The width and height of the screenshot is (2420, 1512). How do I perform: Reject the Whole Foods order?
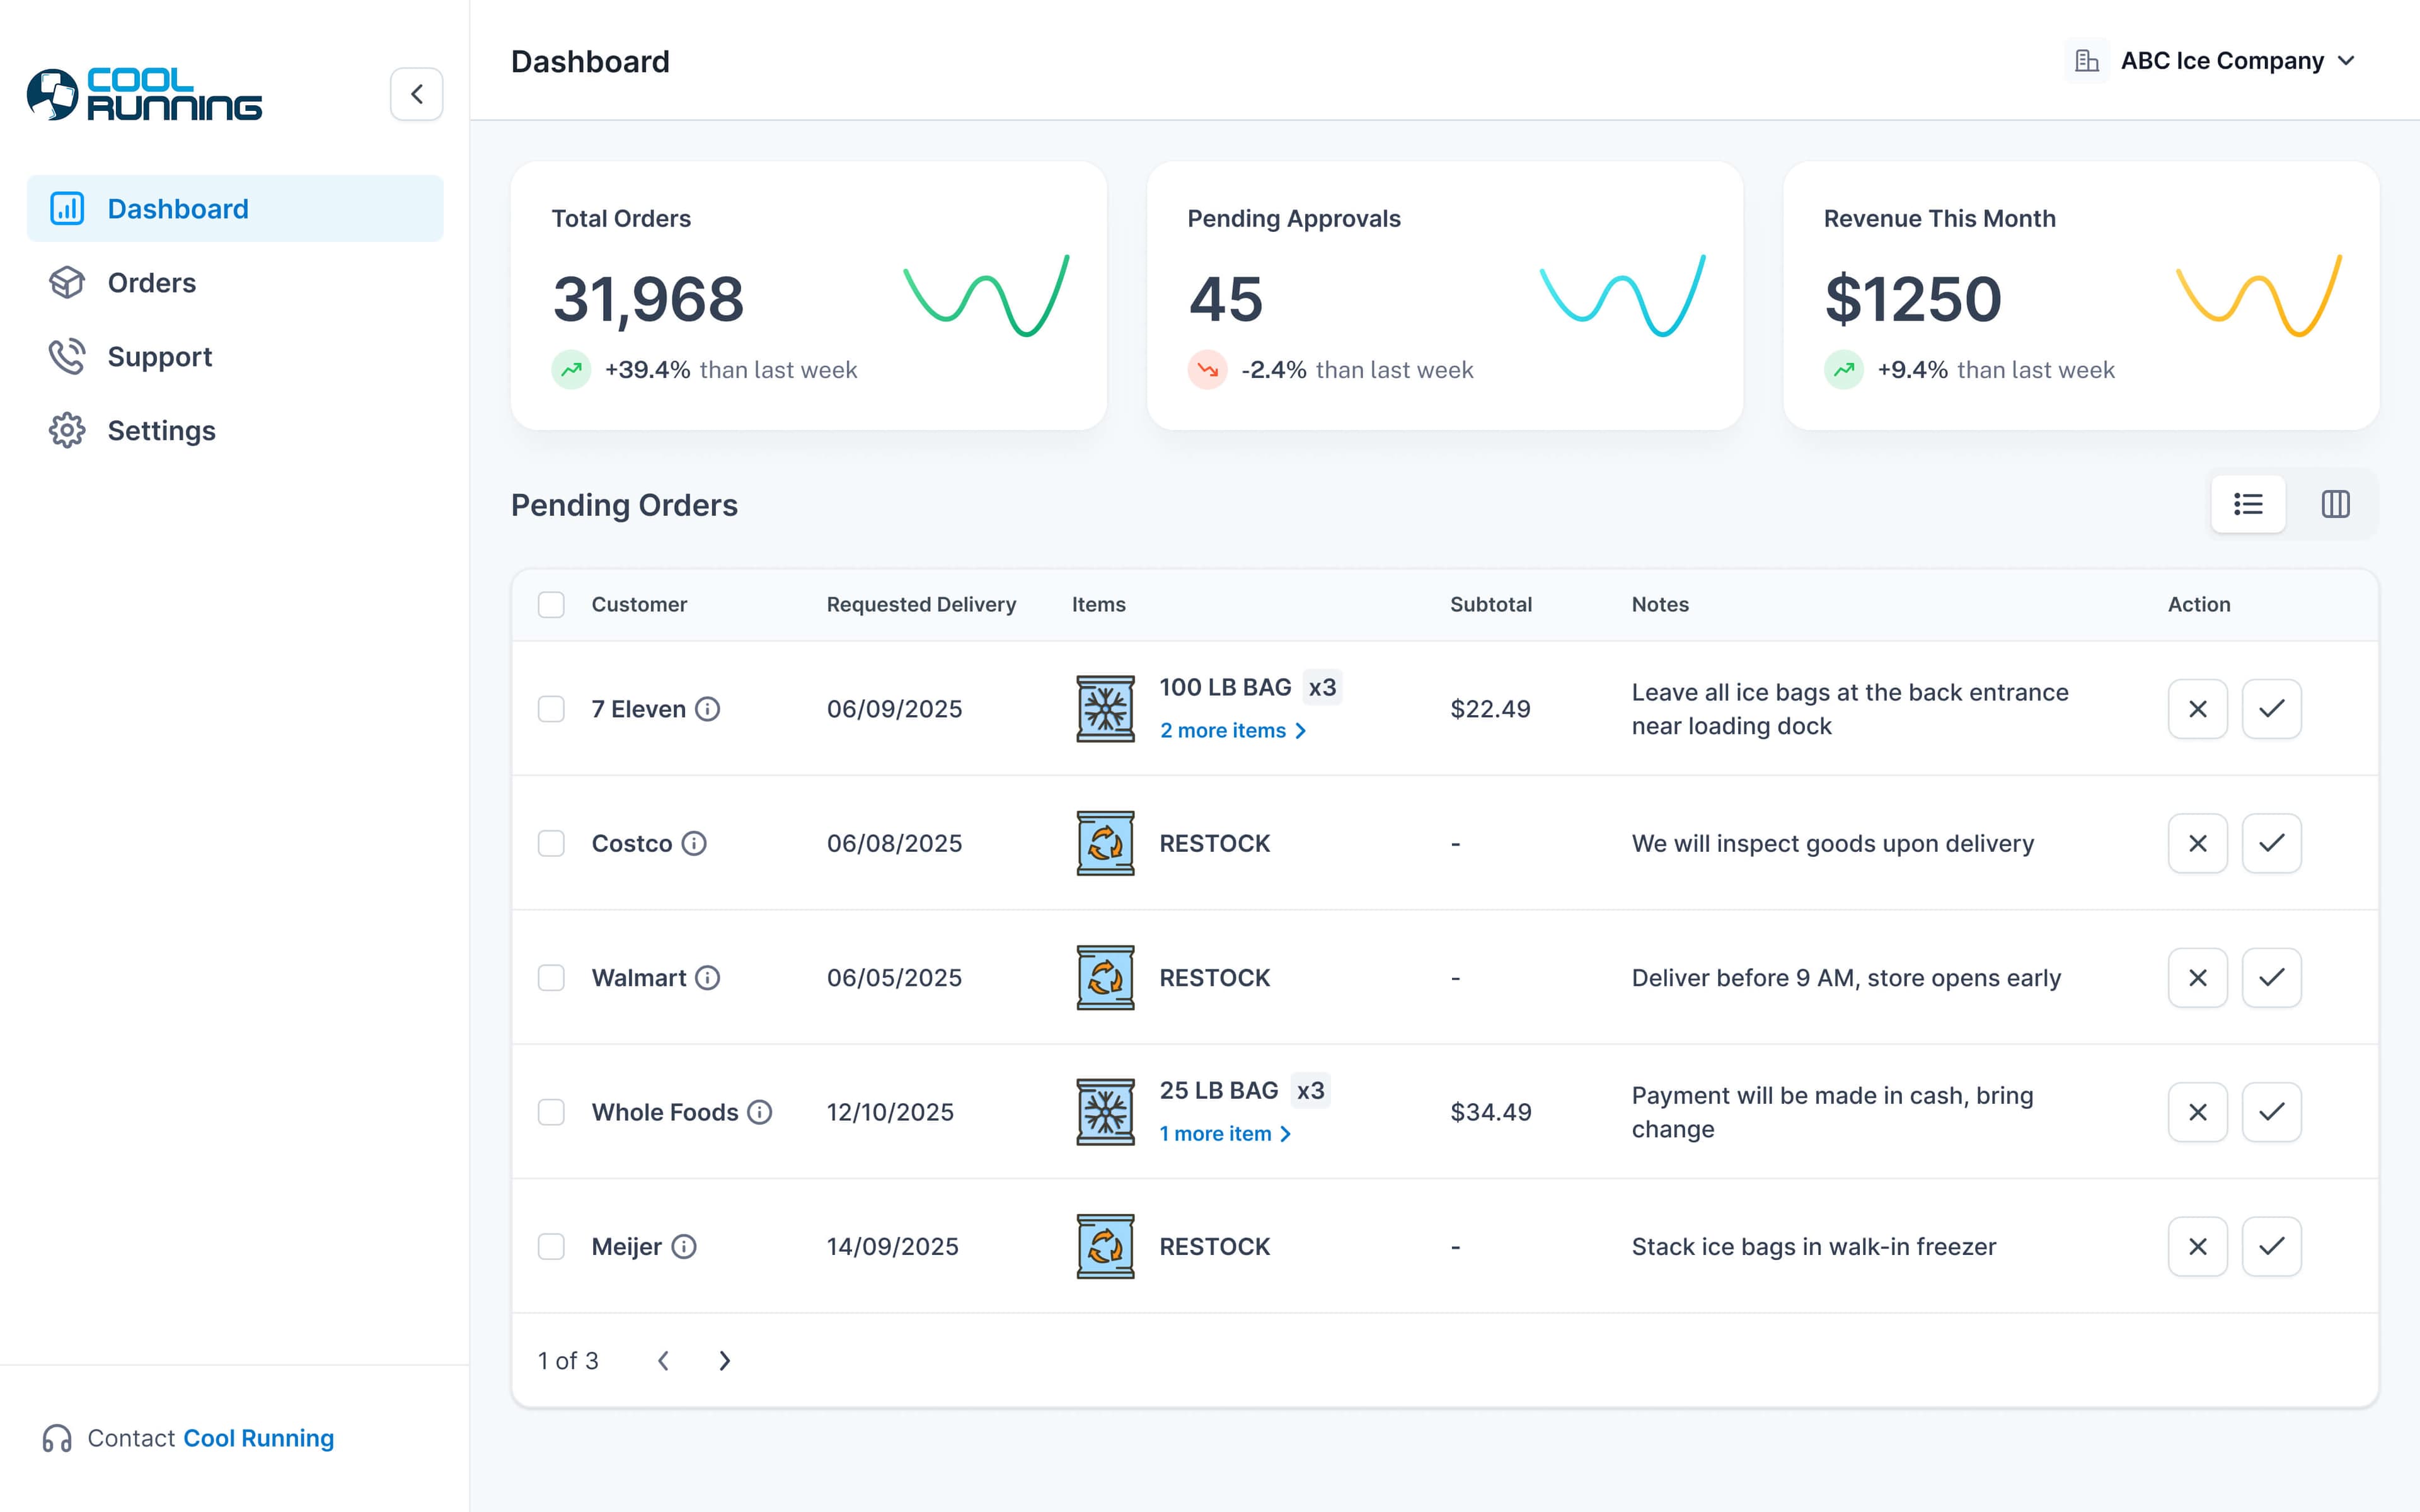coord(2197,1112)
